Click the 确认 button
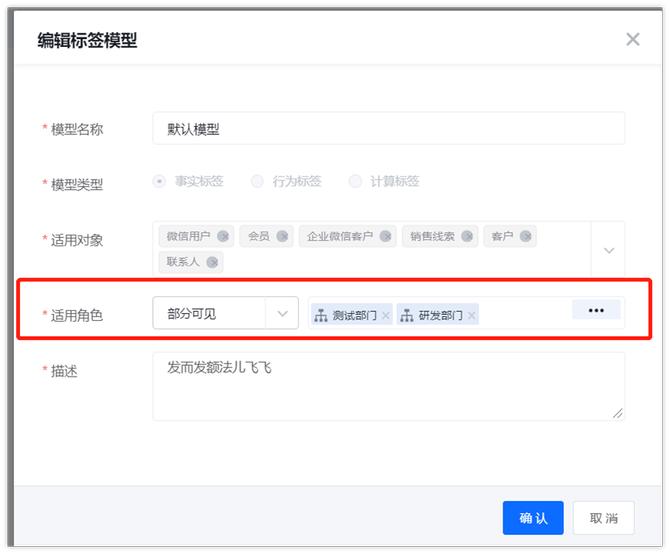 [533, 518]
